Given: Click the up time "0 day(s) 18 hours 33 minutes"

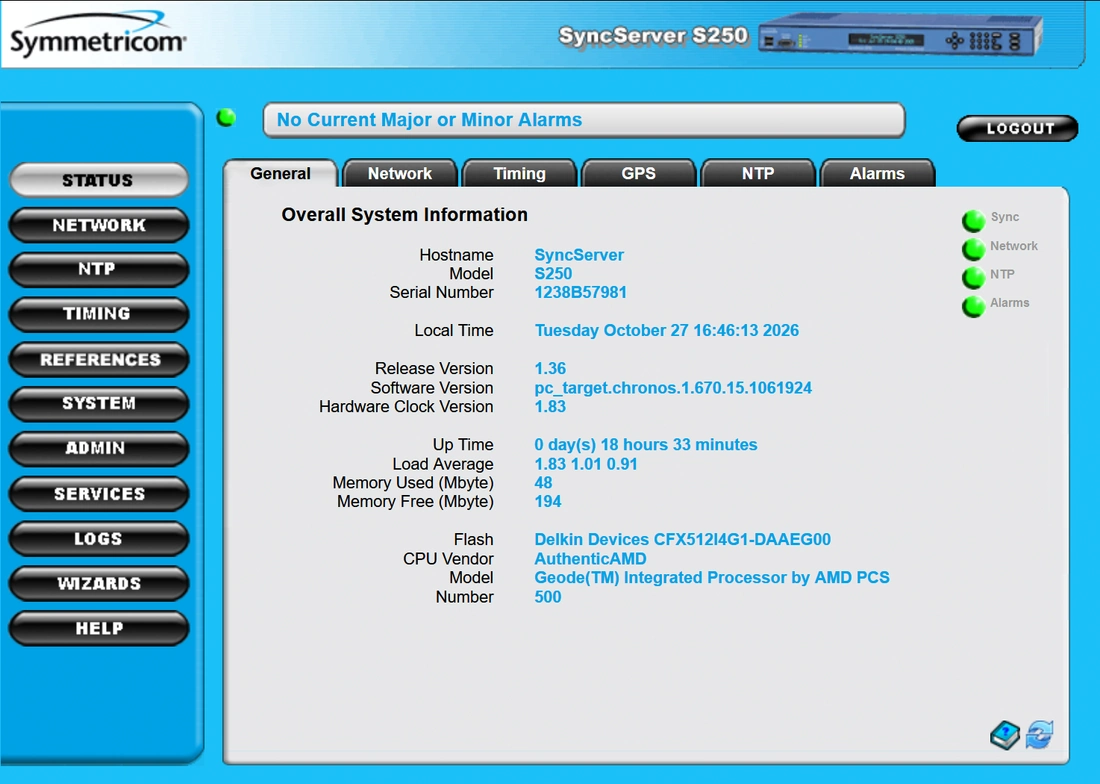Looking at the screenshot, I should click(x=645, y=445).
